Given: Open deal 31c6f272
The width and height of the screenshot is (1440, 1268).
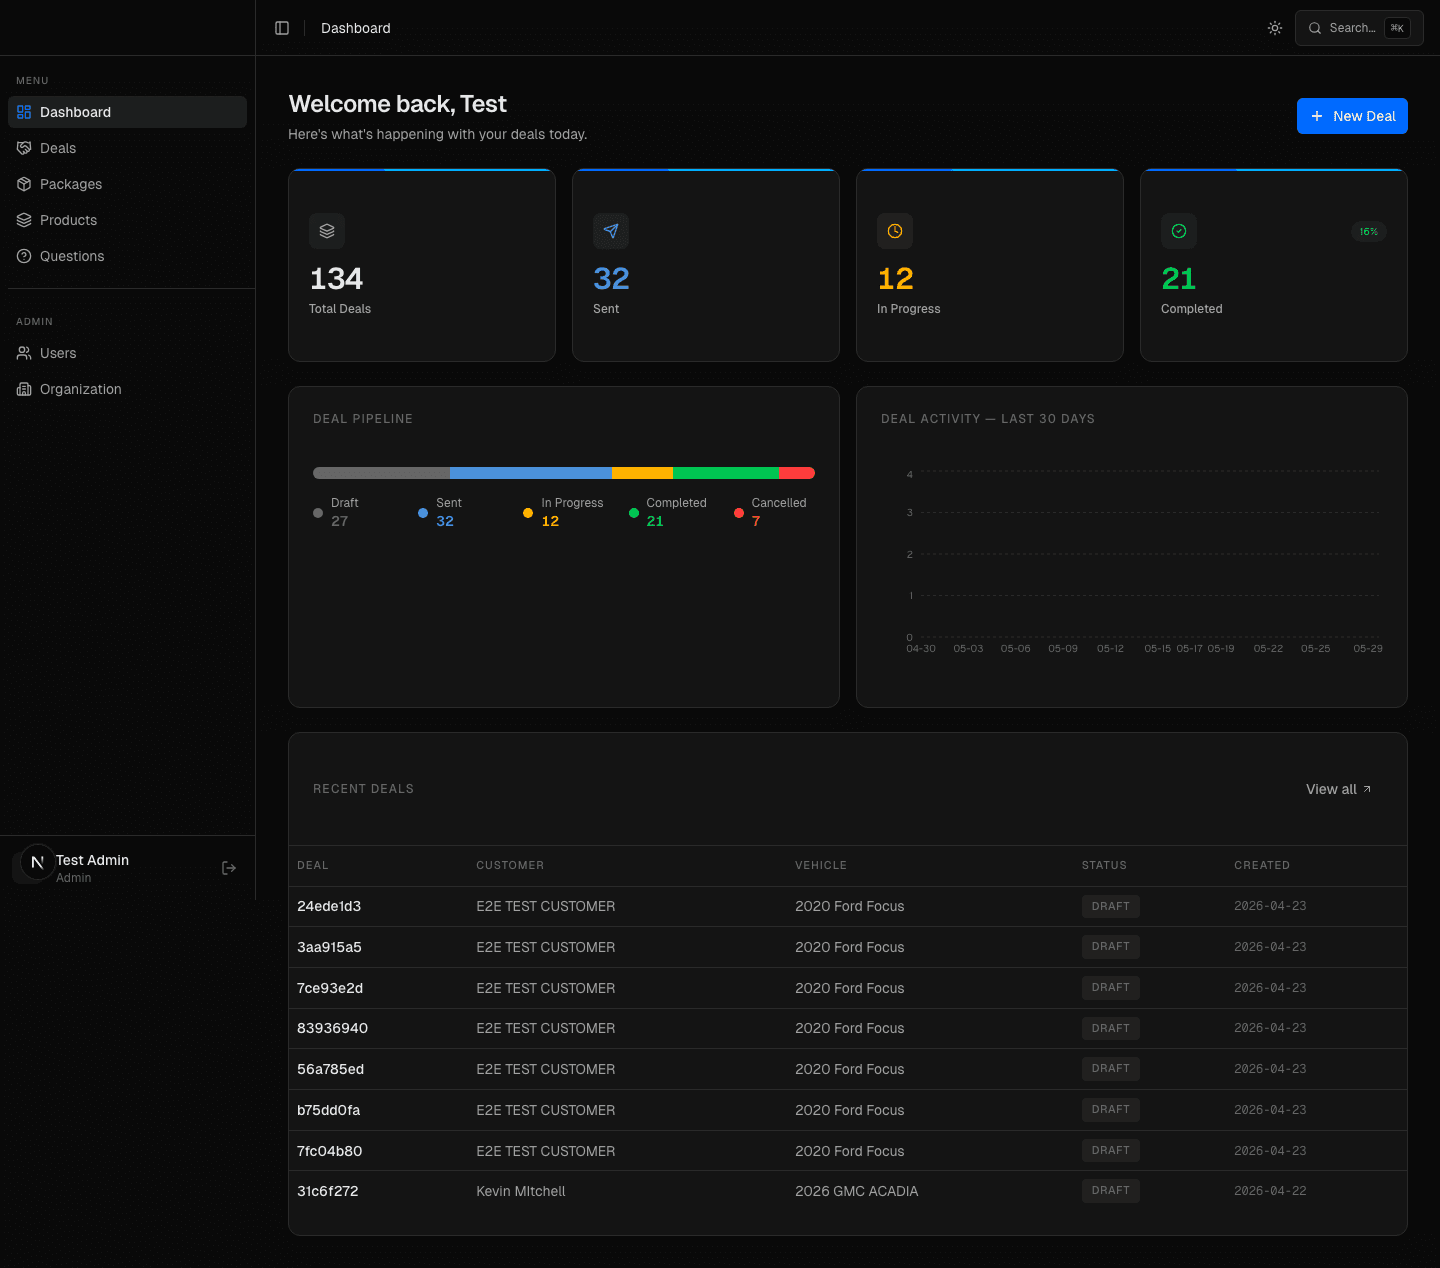Looking at the screenshot, I should (327, 1191).
